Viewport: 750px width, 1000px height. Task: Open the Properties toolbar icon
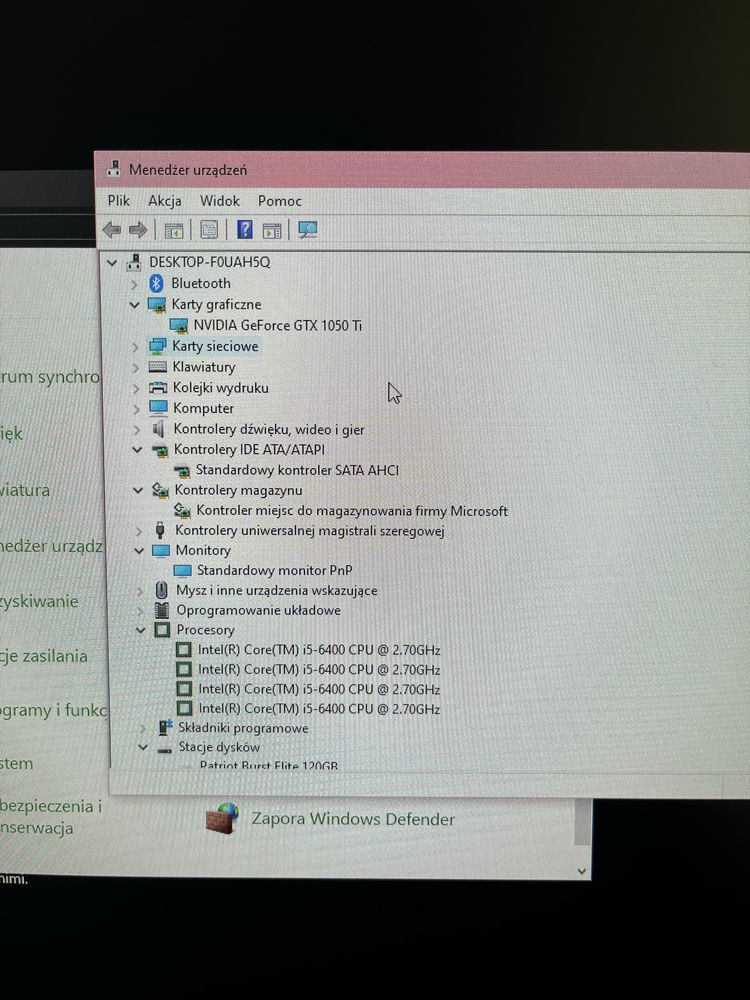coord(209,230)
